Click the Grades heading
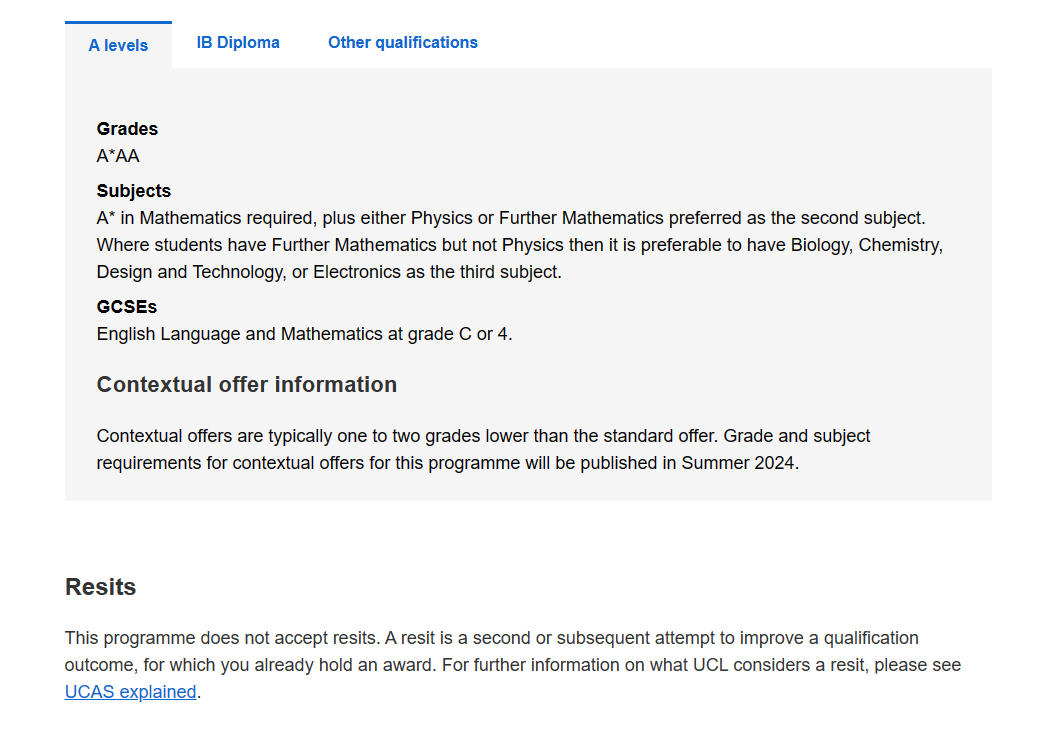 pyautogui.click(x=127, y=129)
